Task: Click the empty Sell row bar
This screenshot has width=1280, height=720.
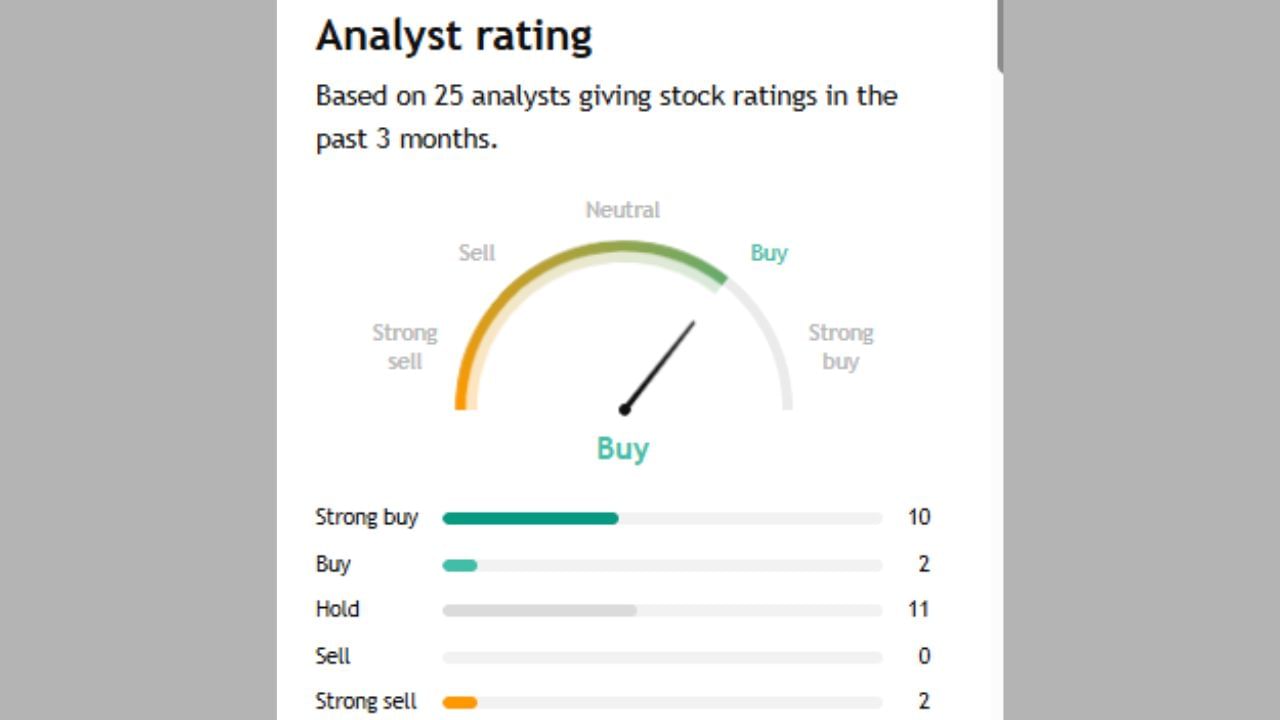Action: point(662,657)
